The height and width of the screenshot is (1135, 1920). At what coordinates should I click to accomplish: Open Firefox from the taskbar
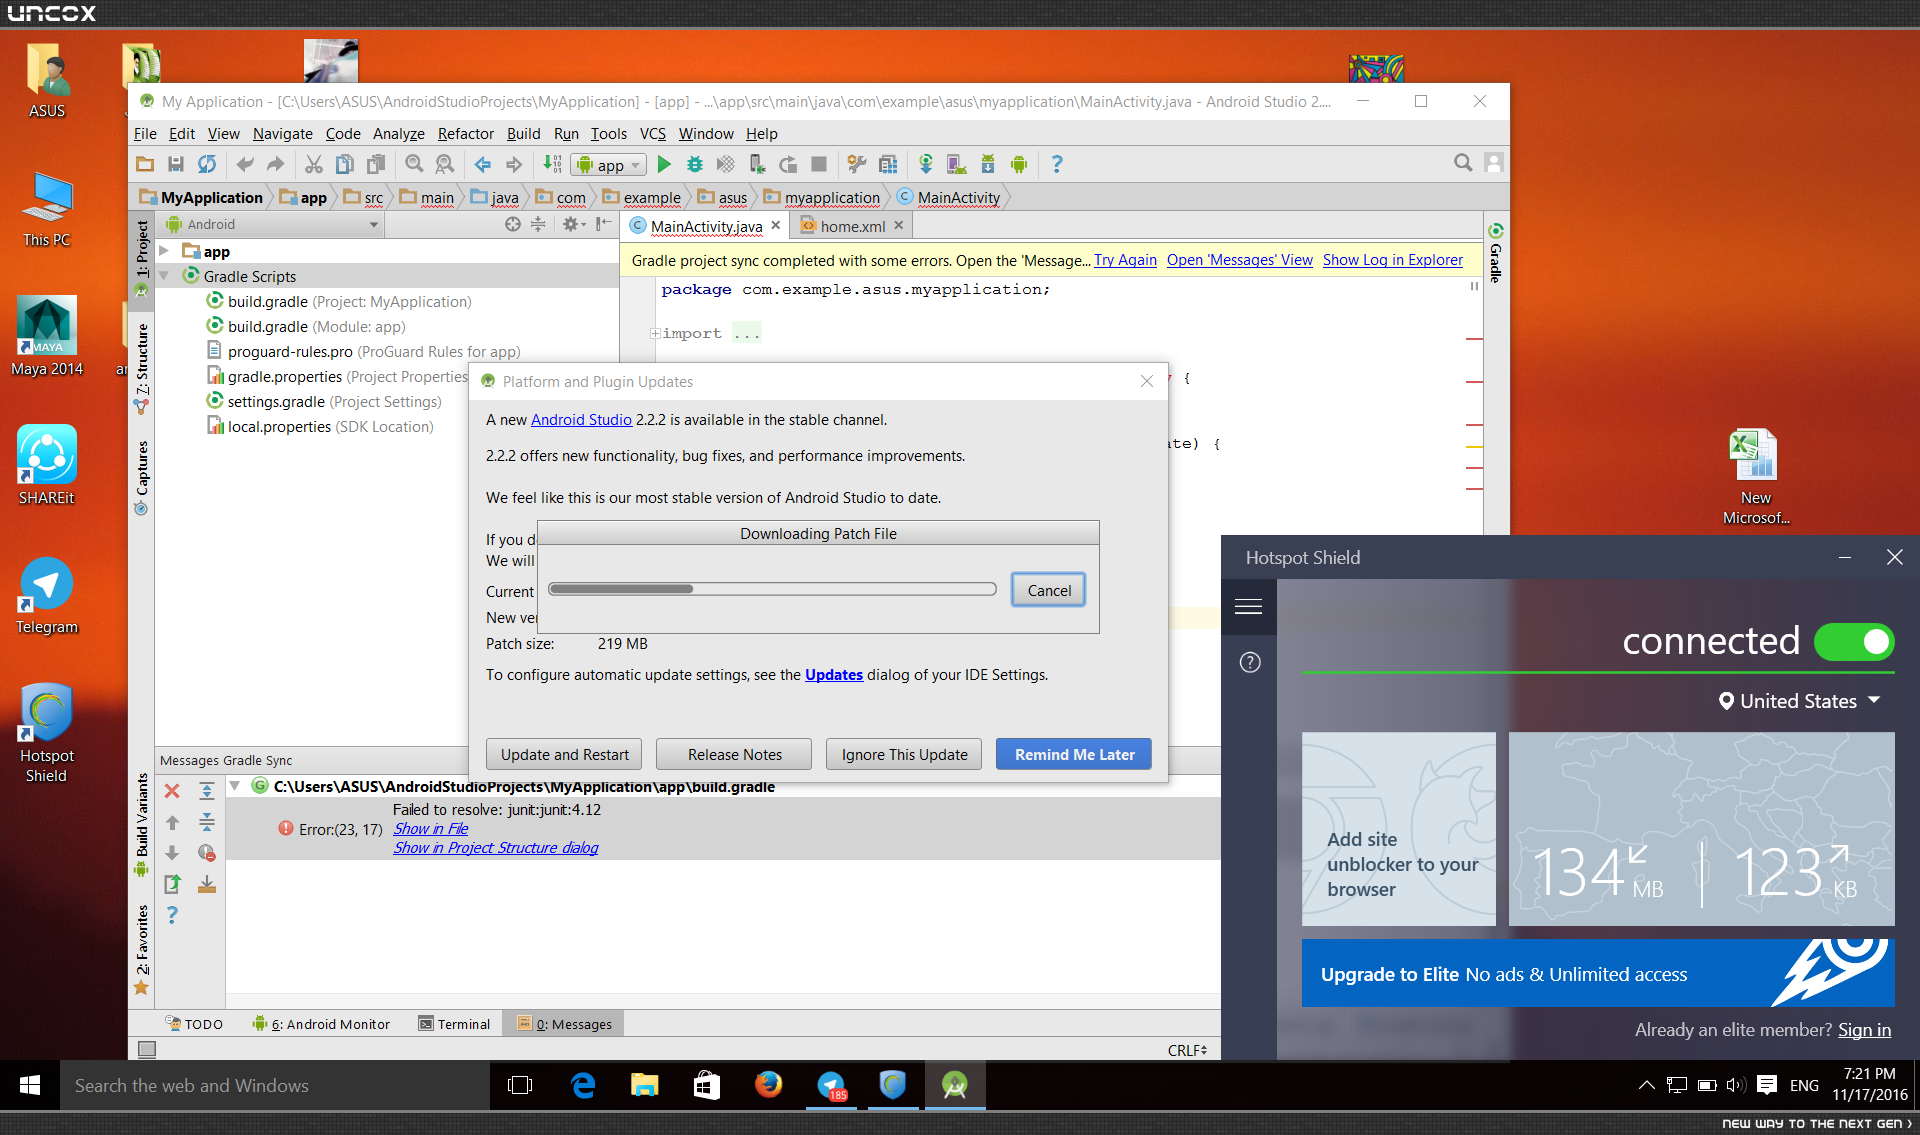point(769,1085)
